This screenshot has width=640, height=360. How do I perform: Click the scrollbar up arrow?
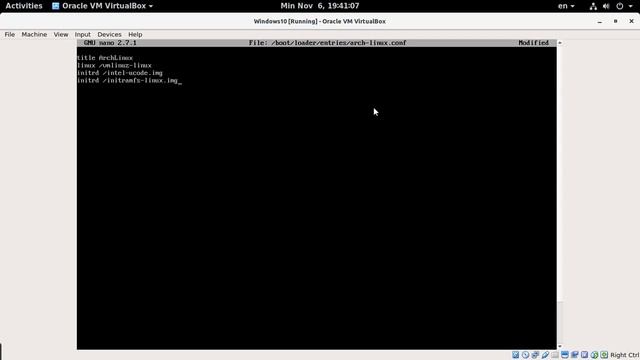click(x=560, y=43)
